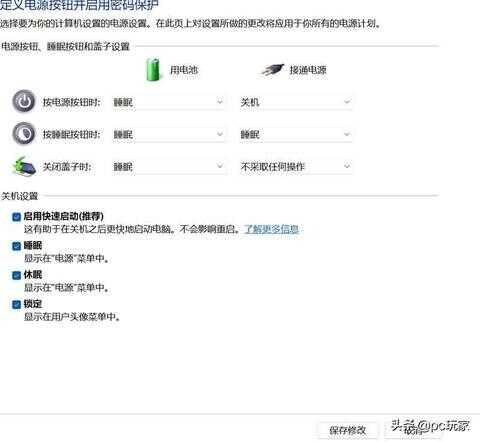This screenshot has height=442, width=480.
Task: Open power button on-battery action dropdown
Action: (x=169, y=102)
